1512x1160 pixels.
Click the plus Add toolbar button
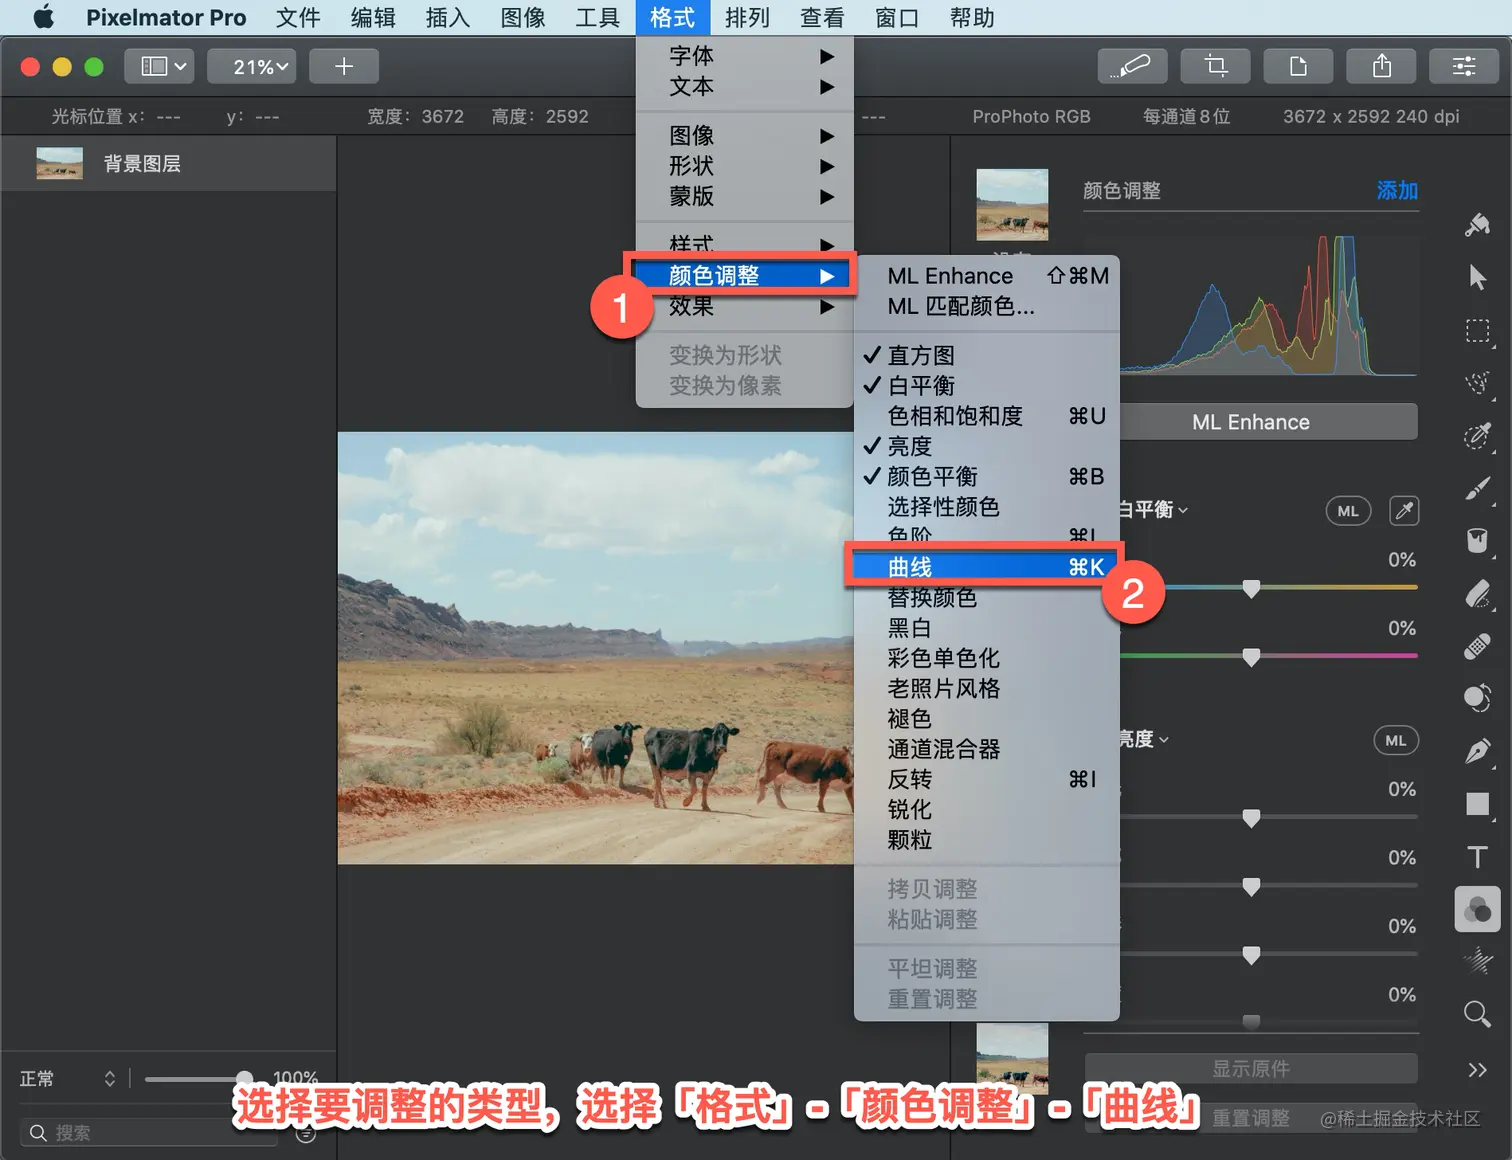coord(344,66)
